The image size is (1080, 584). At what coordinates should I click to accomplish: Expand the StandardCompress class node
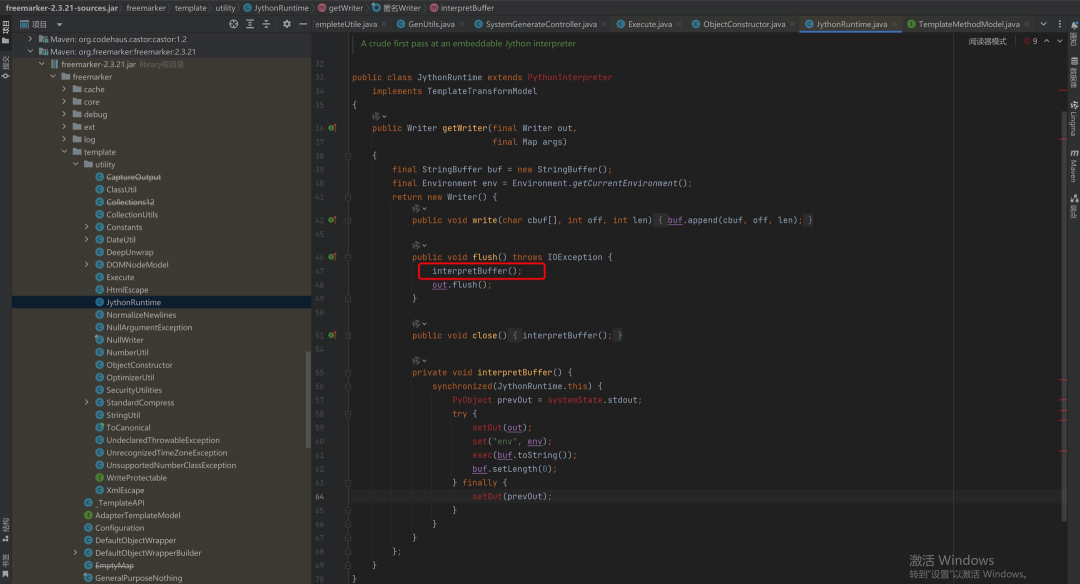point(87,402)
